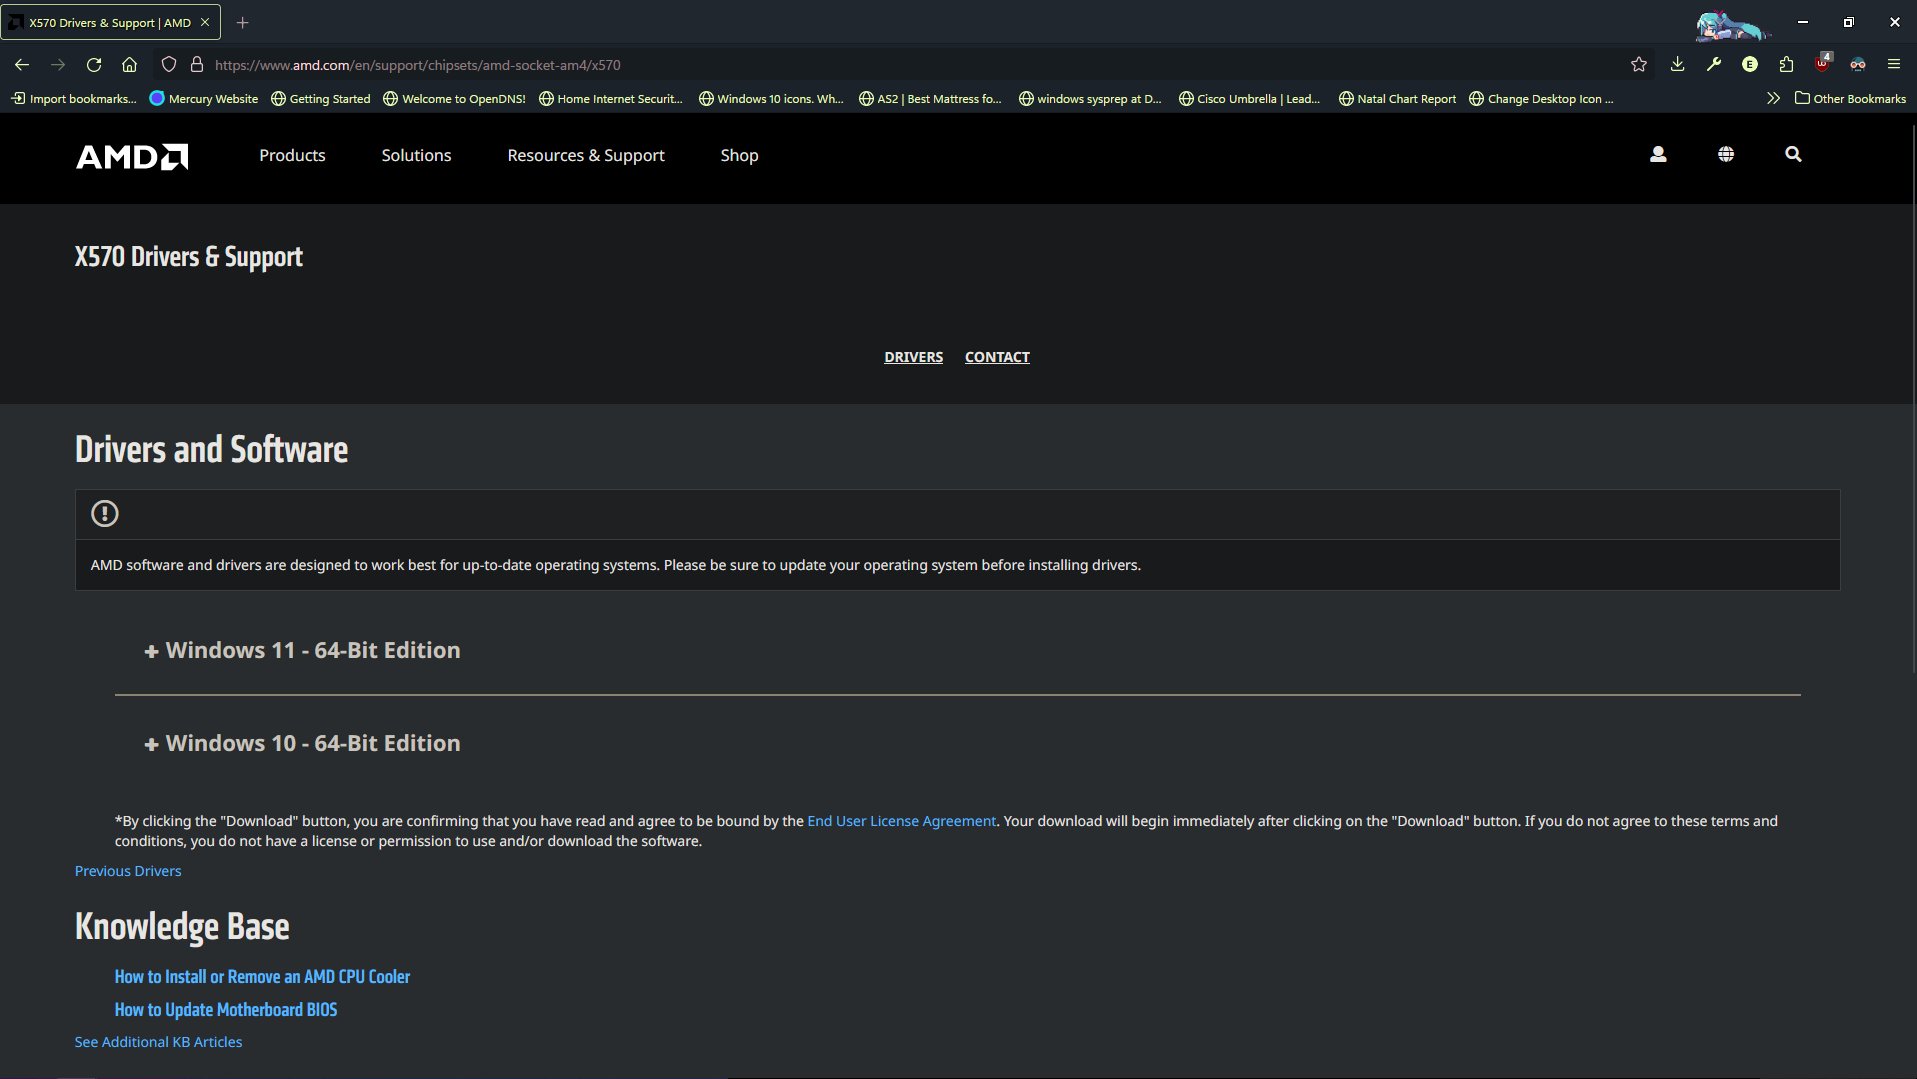The height and width of the screenshot is (1079, 1917).
Task: Open Home Internet Security bookmark
Action: pyautogui.click(x=611, y=98)
